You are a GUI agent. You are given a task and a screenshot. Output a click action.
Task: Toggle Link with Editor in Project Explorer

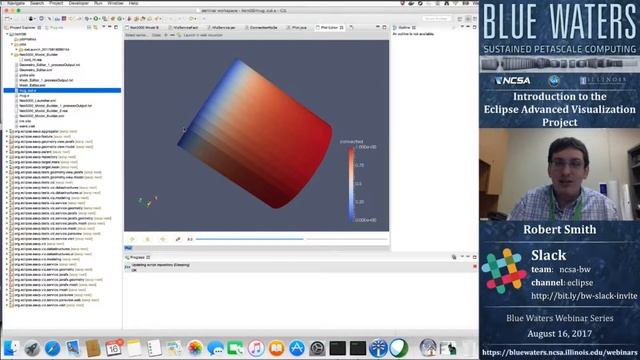pyautogui.click(x=96, y=27)
